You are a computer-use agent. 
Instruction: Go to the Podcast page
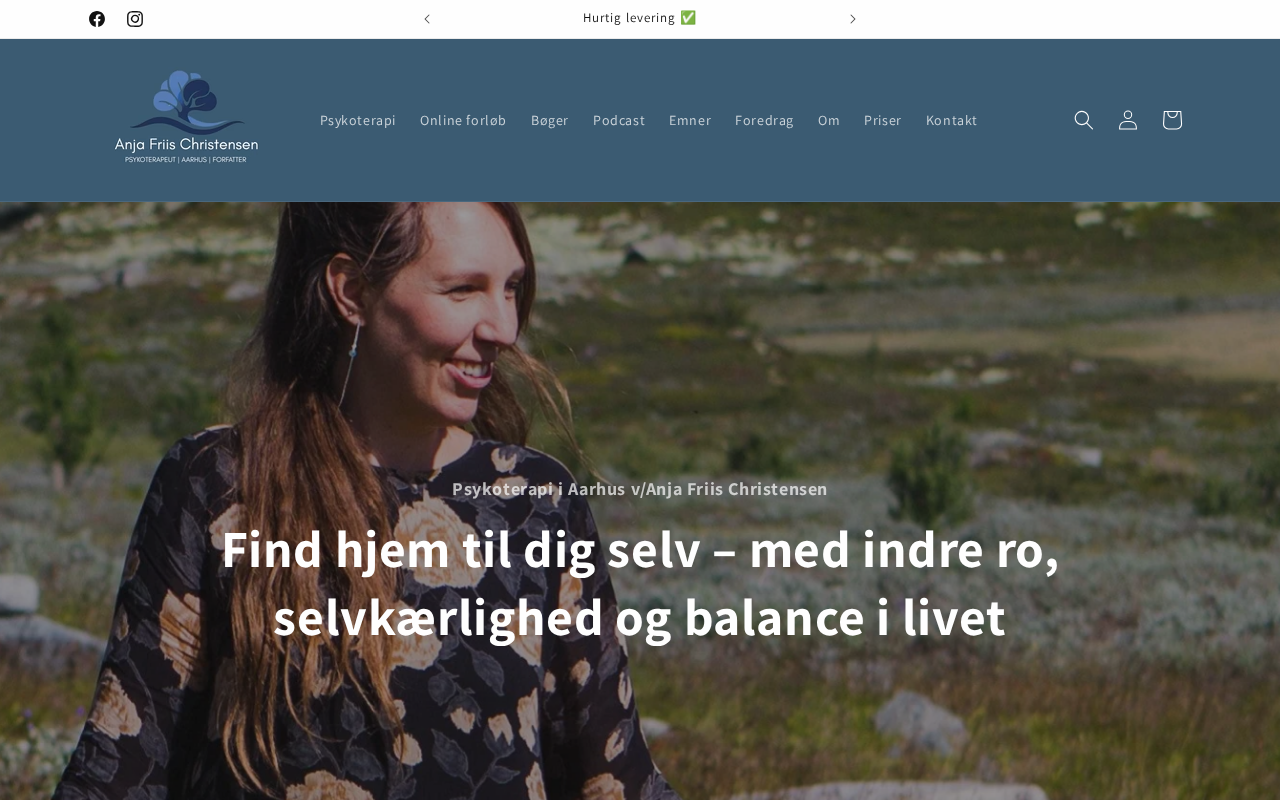pos(619,120)
